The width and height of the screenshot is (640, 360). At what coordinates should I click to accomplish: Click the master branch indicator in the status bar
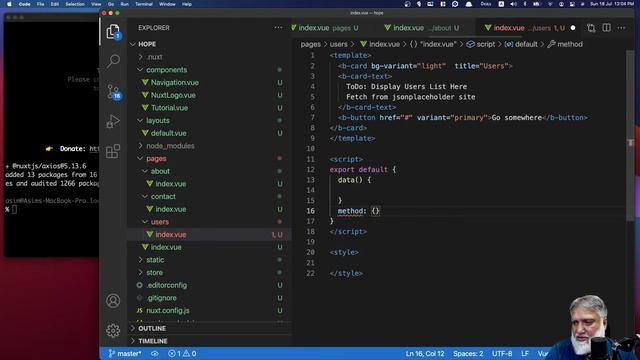click(124, 353)
